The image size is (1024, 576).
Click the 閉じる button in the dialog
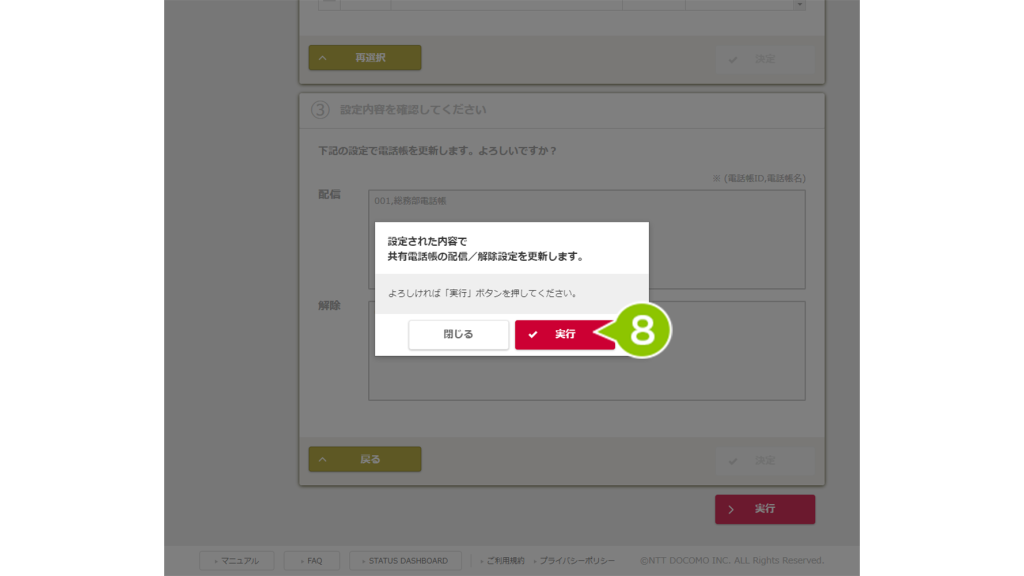(458, 334)
